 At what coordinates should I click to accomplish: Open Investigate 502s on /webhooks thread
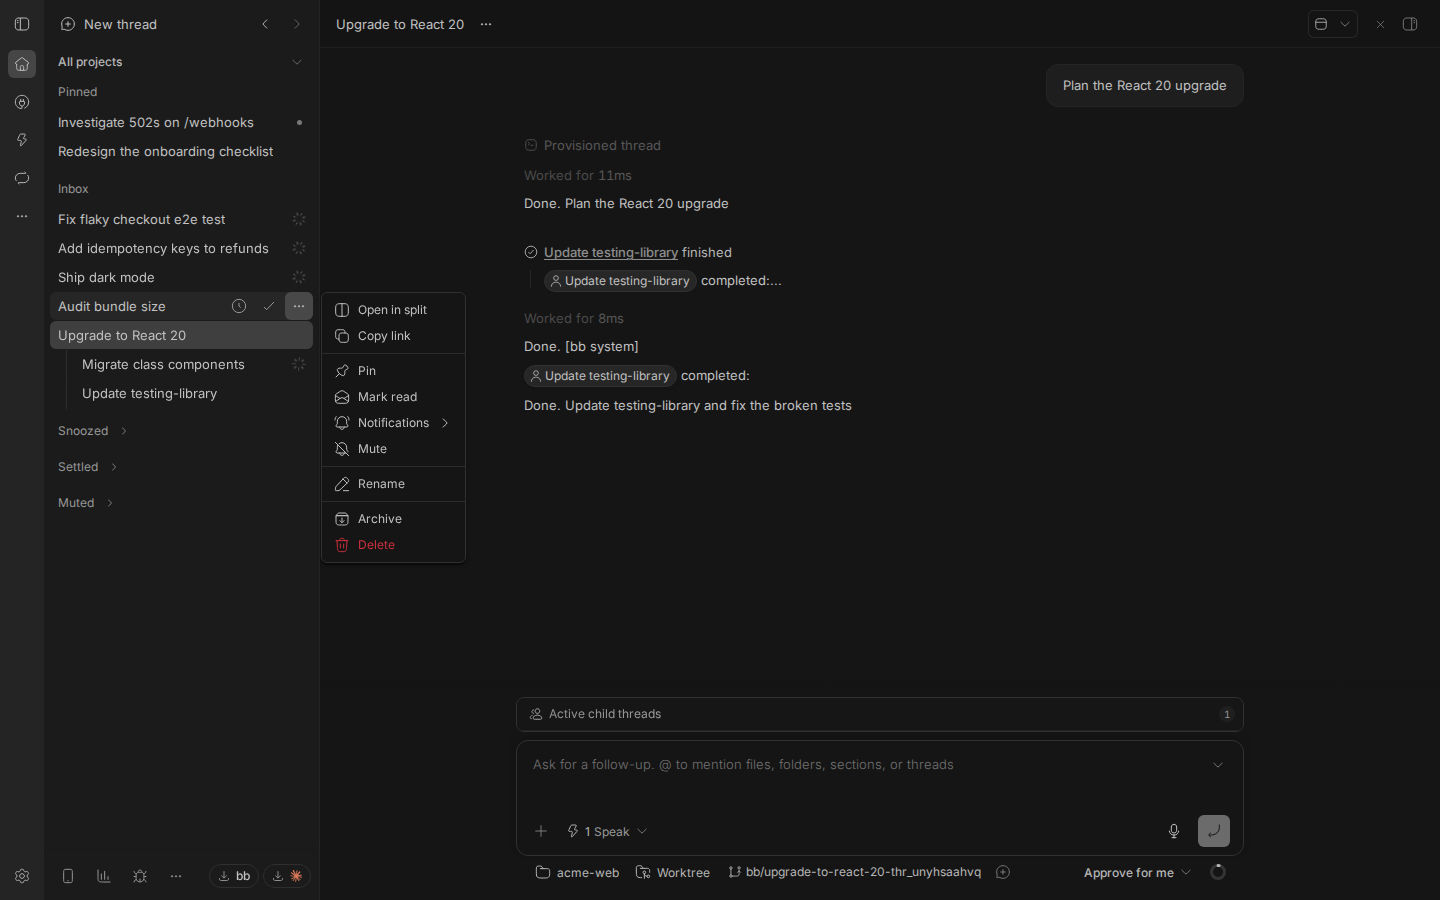coord(181,123)
